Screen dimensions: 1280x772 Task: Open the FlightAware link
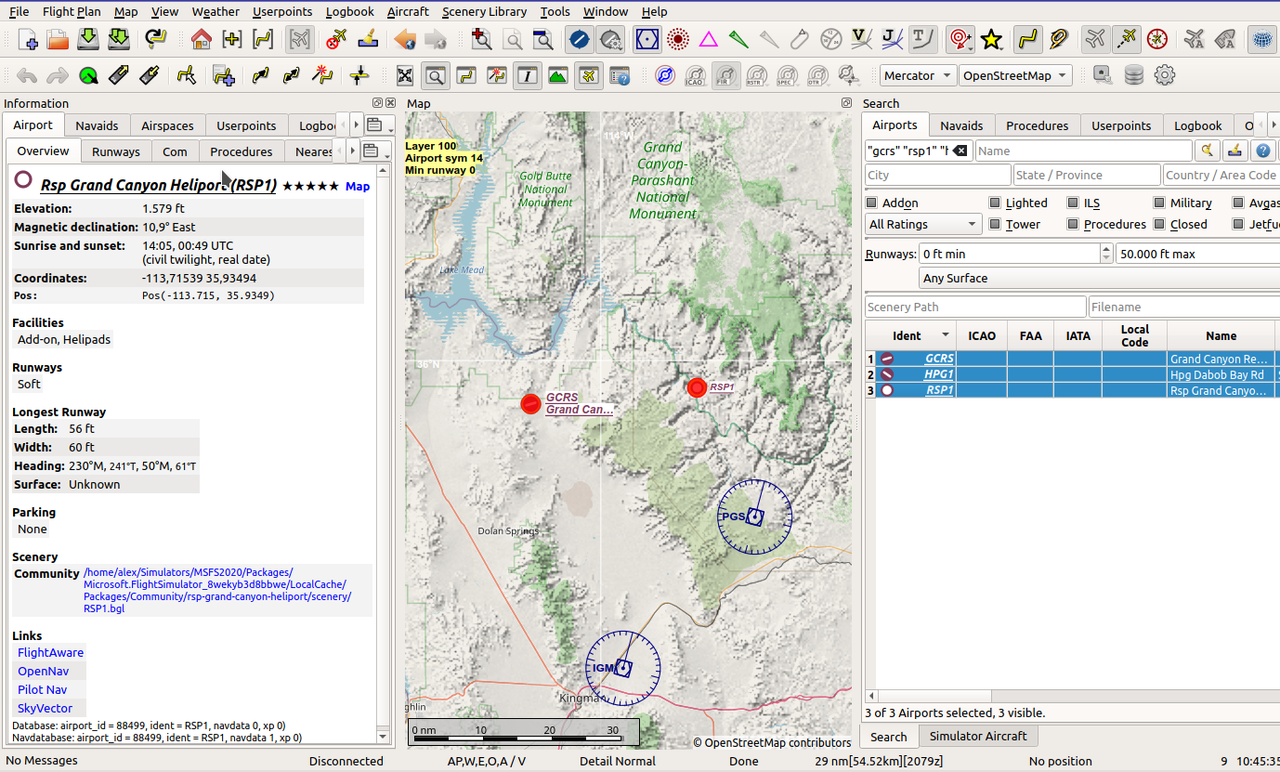tap(50, 653)
